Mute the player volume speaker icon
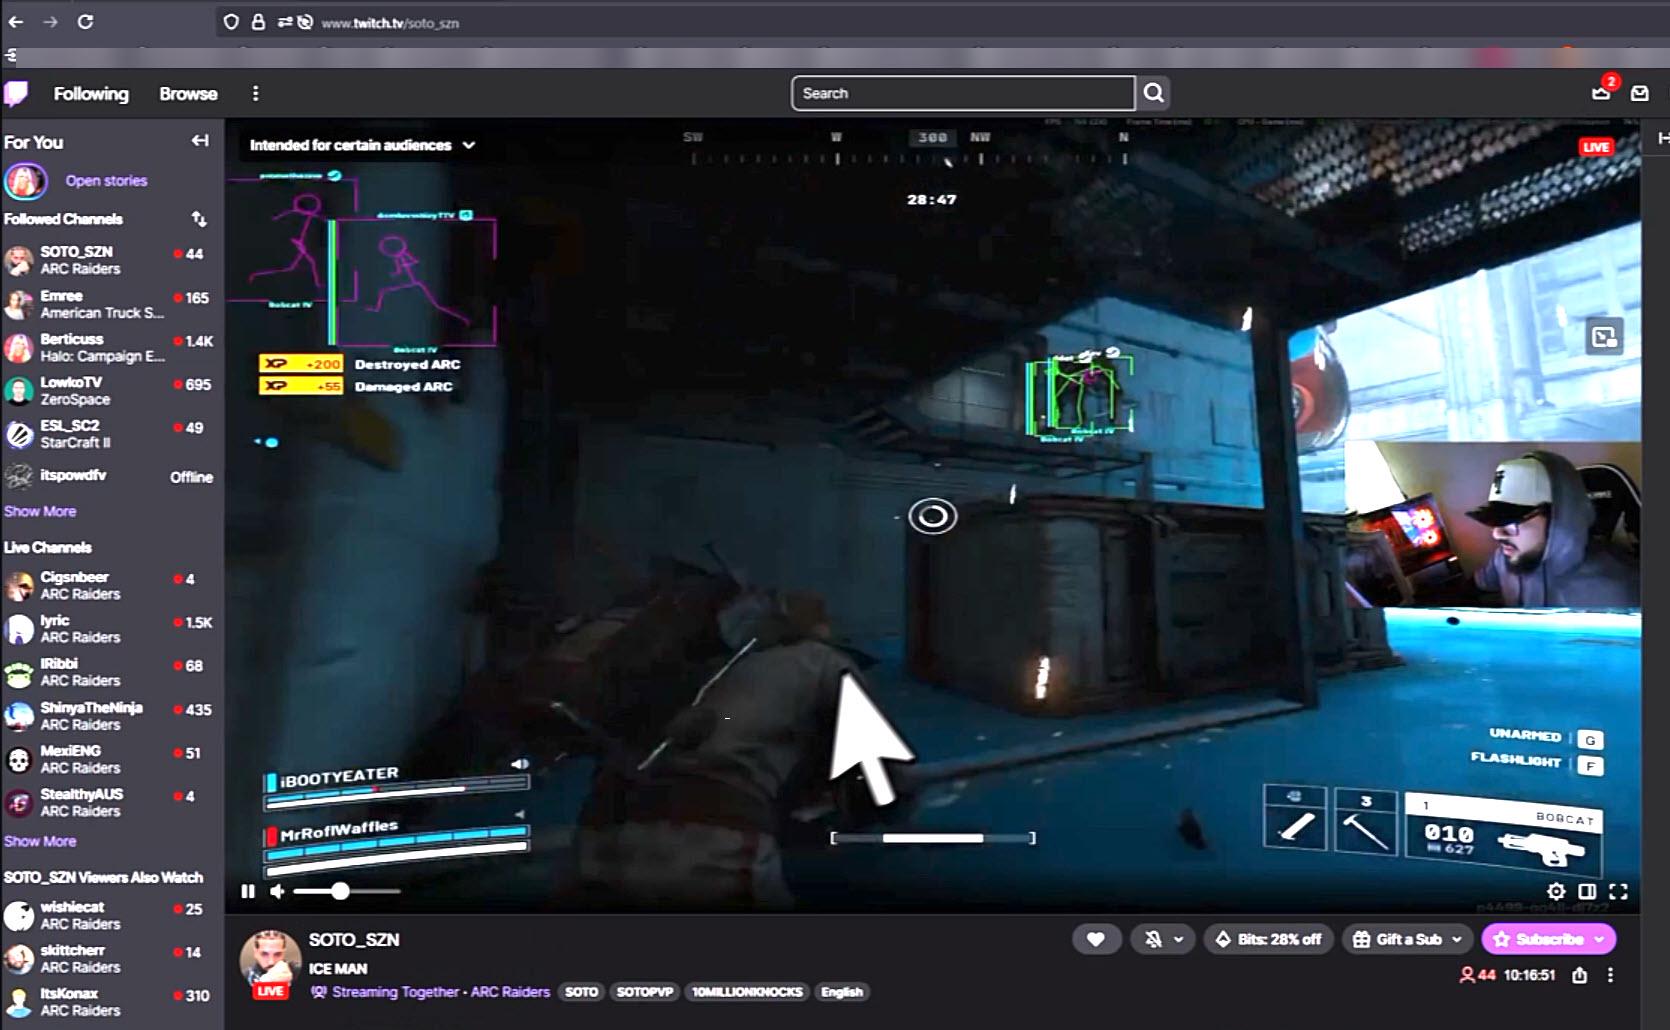The width and height of the screenshot is (1670, 1030). 277,891
